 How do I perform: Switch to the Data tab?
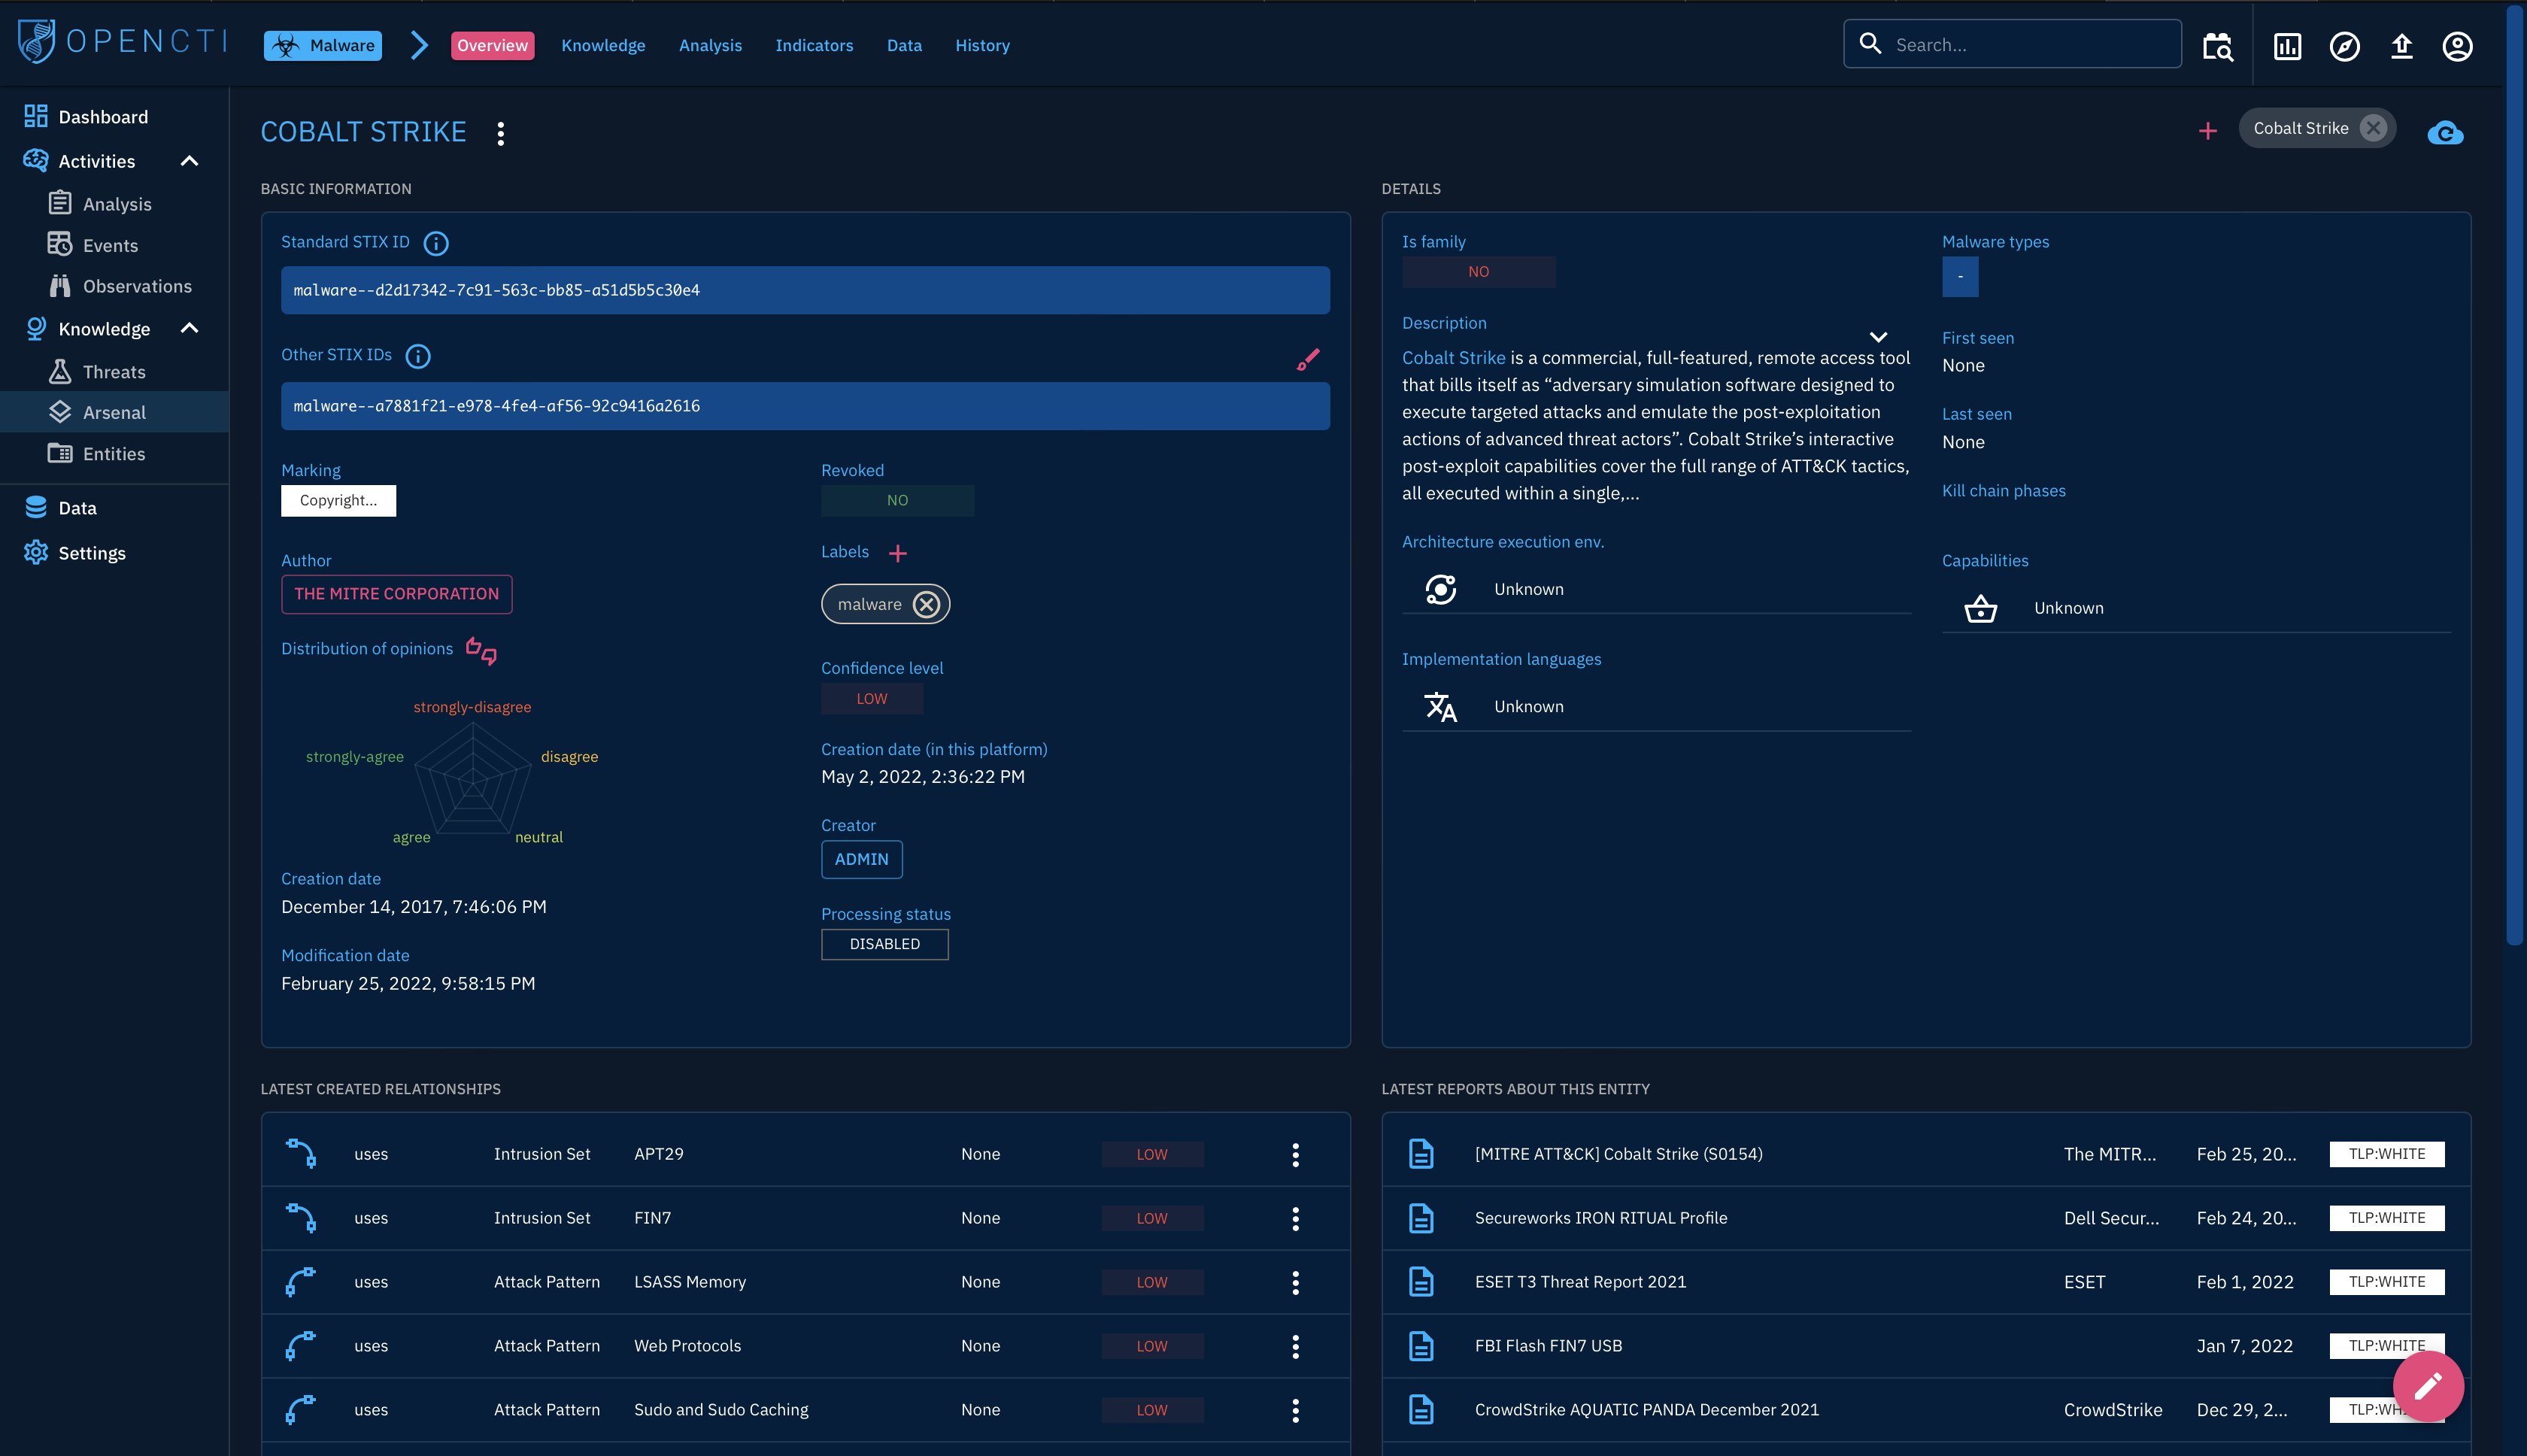point(904,46)
